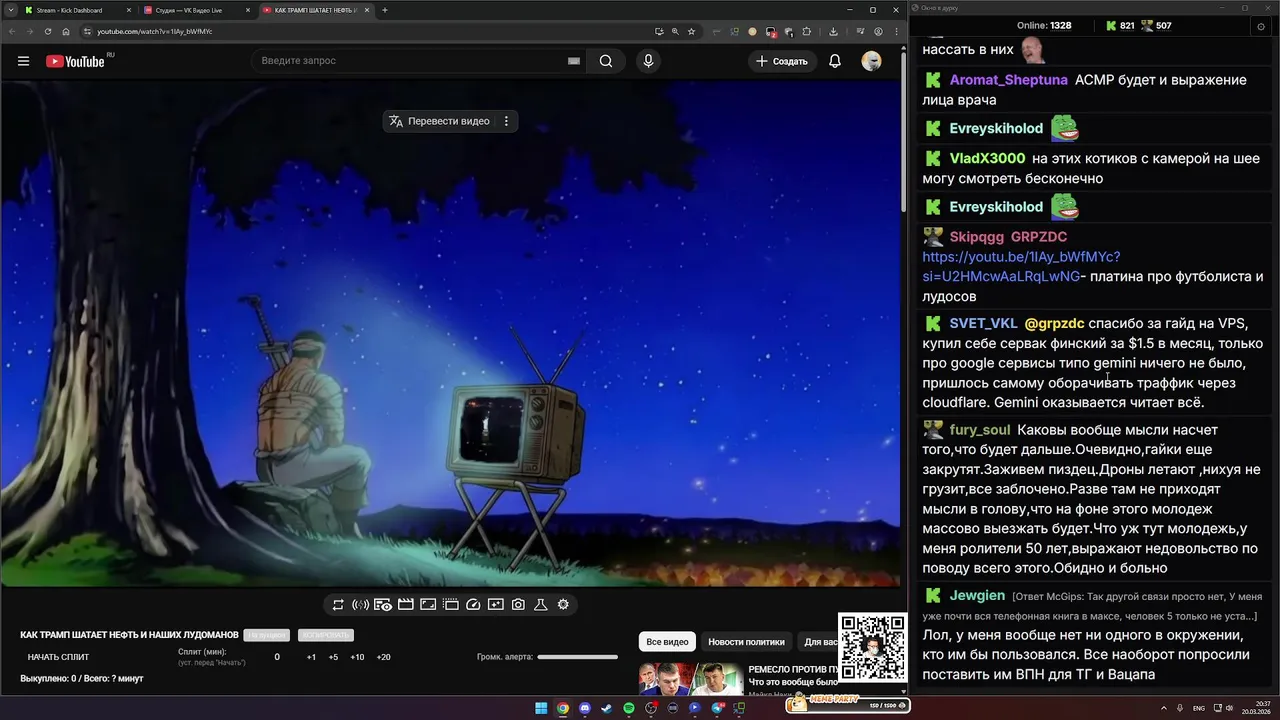Open YouTube notifications bell
The width and height of the screenshot is (1280, 720).
[835, 61]
